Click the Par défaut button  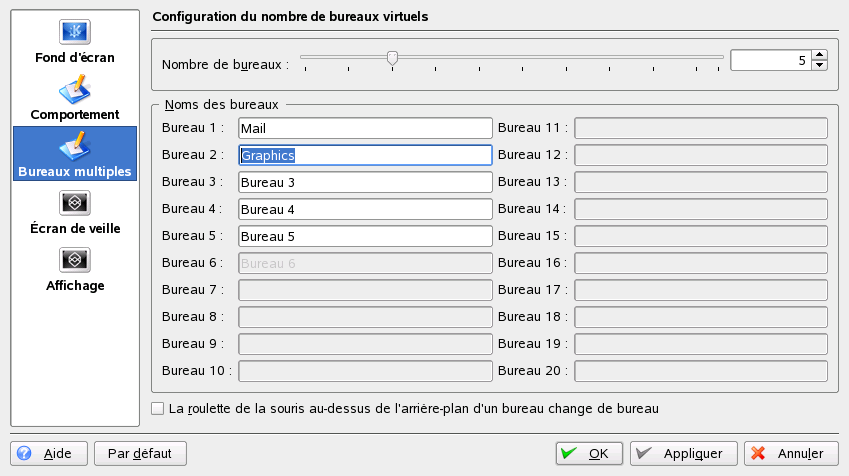140,453
